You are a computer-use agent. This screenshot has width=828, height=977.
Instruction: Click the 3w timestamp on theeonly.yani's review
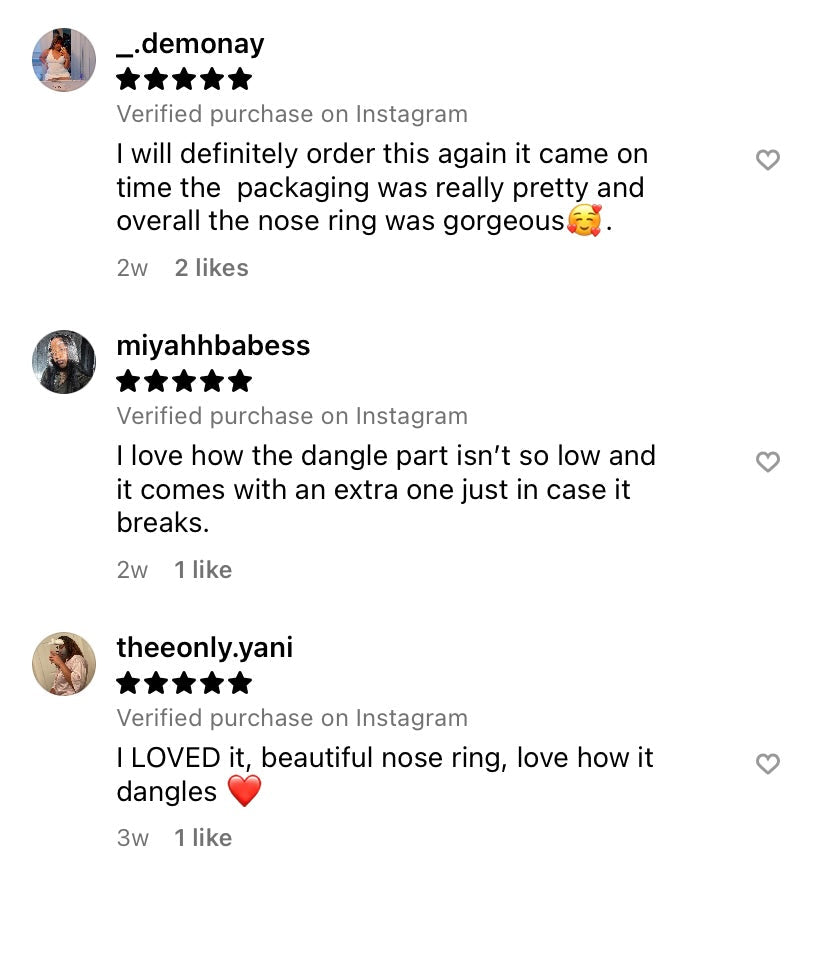coord(132,838)
